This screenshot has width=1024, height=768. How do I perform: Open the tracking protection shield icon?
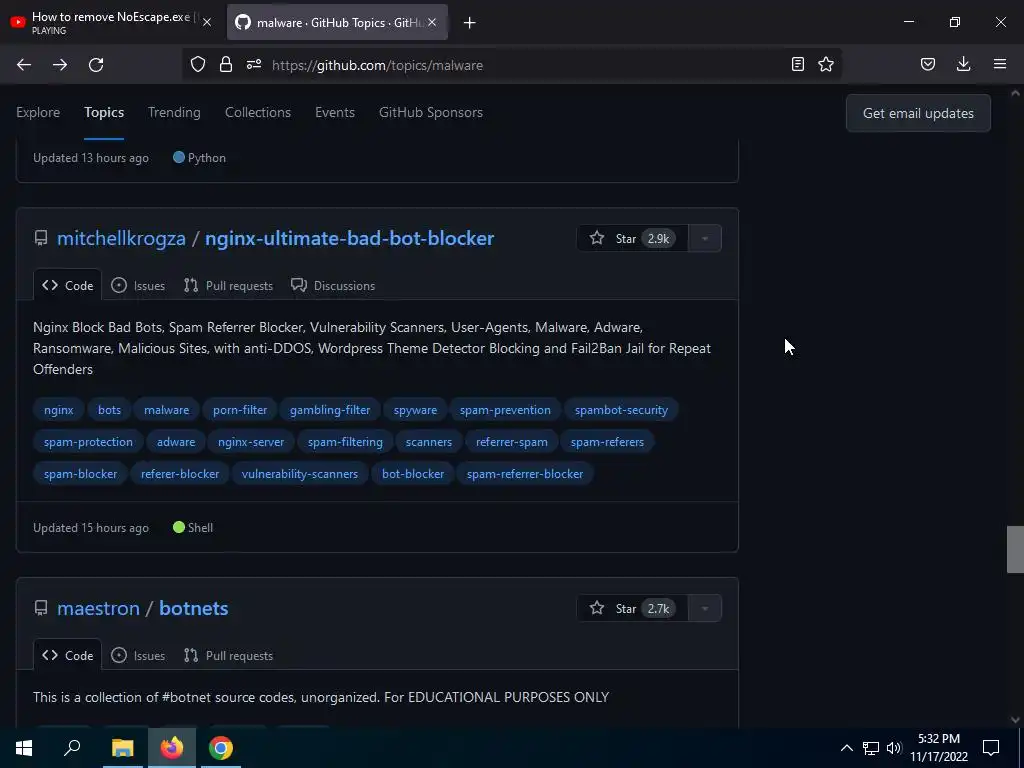198,65
